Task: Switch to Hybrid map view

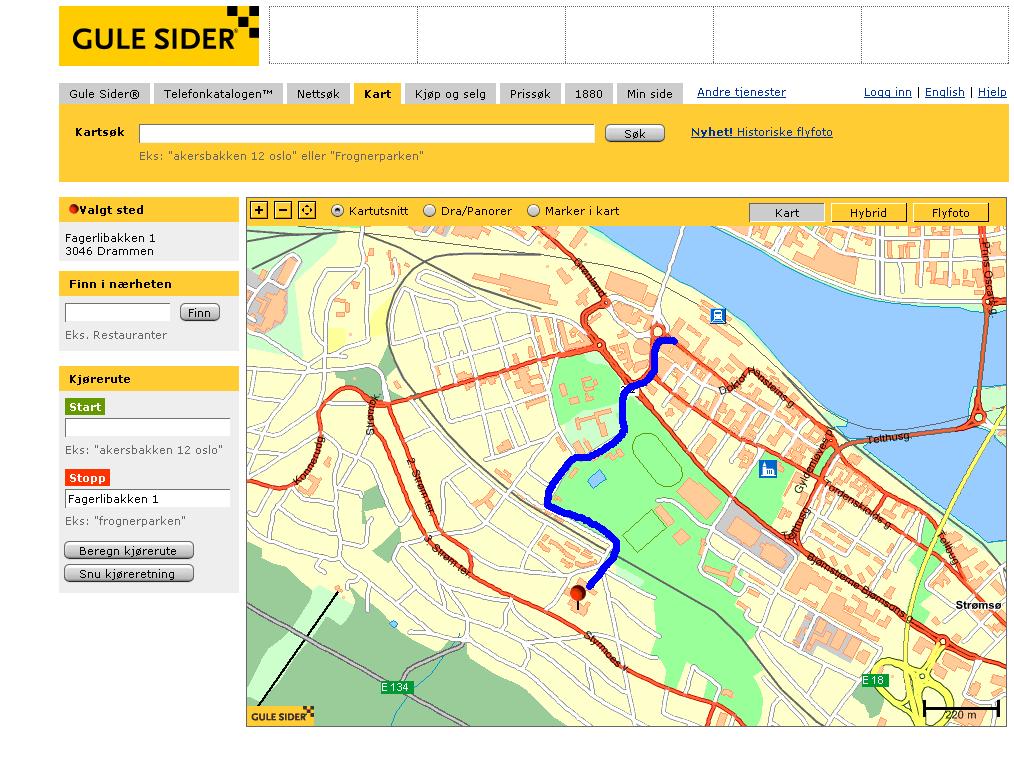Action: point(868,213)
